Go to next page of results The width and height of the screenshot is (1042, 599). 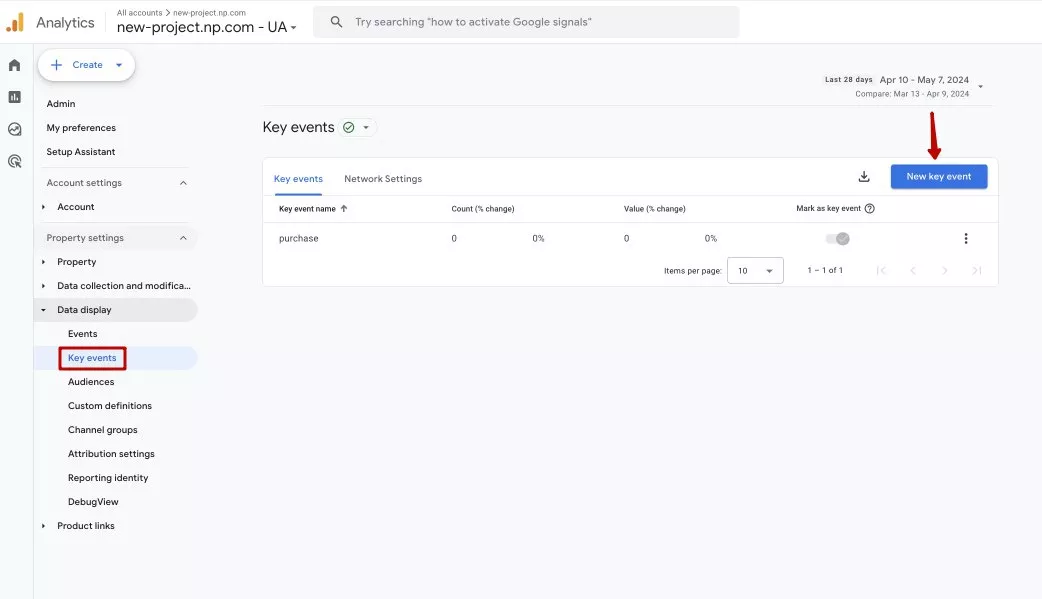[x=944, y=270]
